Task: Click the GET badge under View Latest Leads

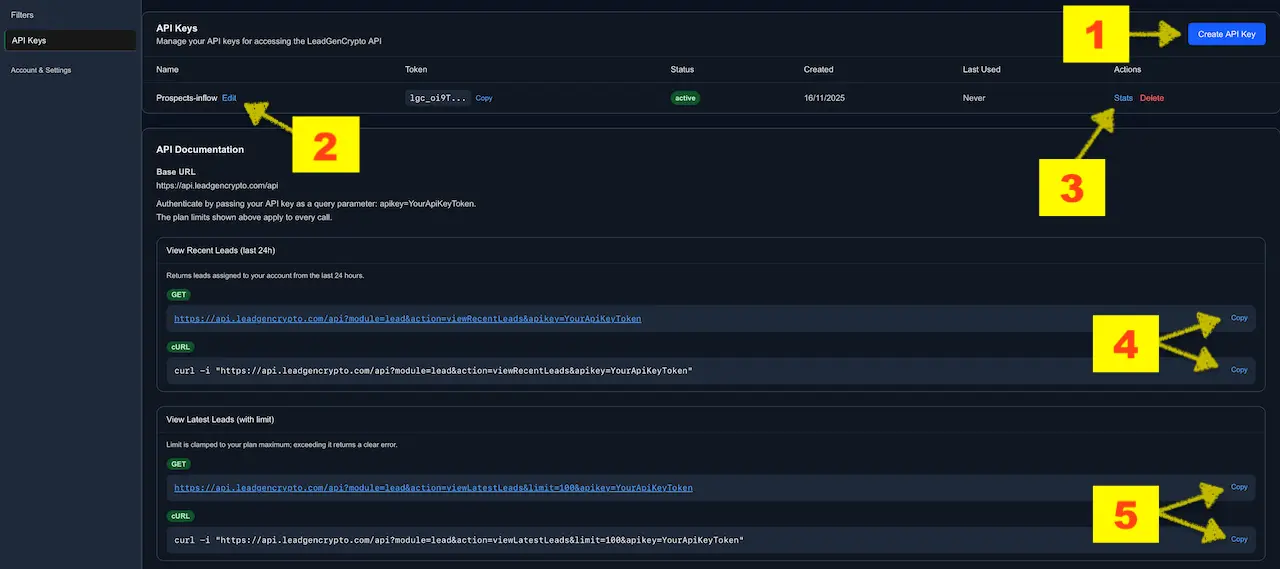Action: [x=178, y=464]
